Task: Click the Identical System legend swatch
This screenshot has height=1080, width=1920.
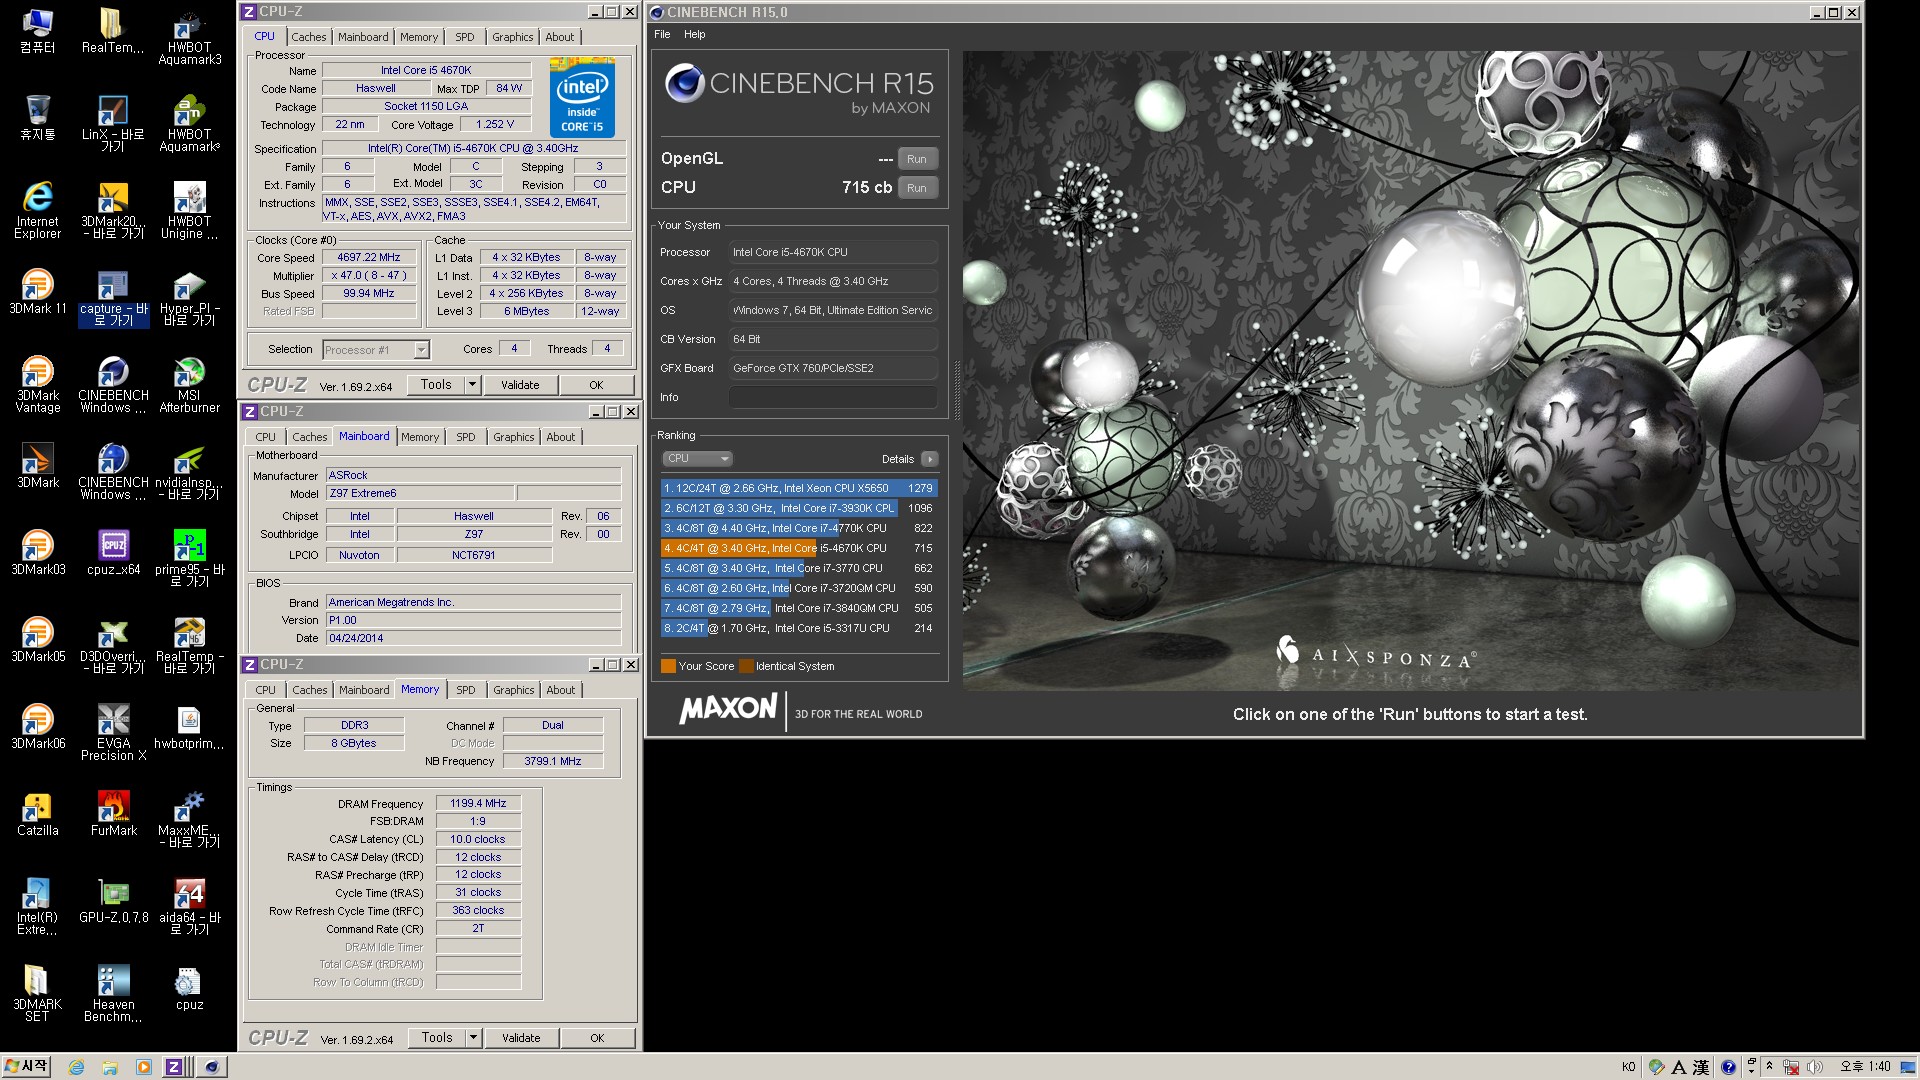Action: (745, 666)
